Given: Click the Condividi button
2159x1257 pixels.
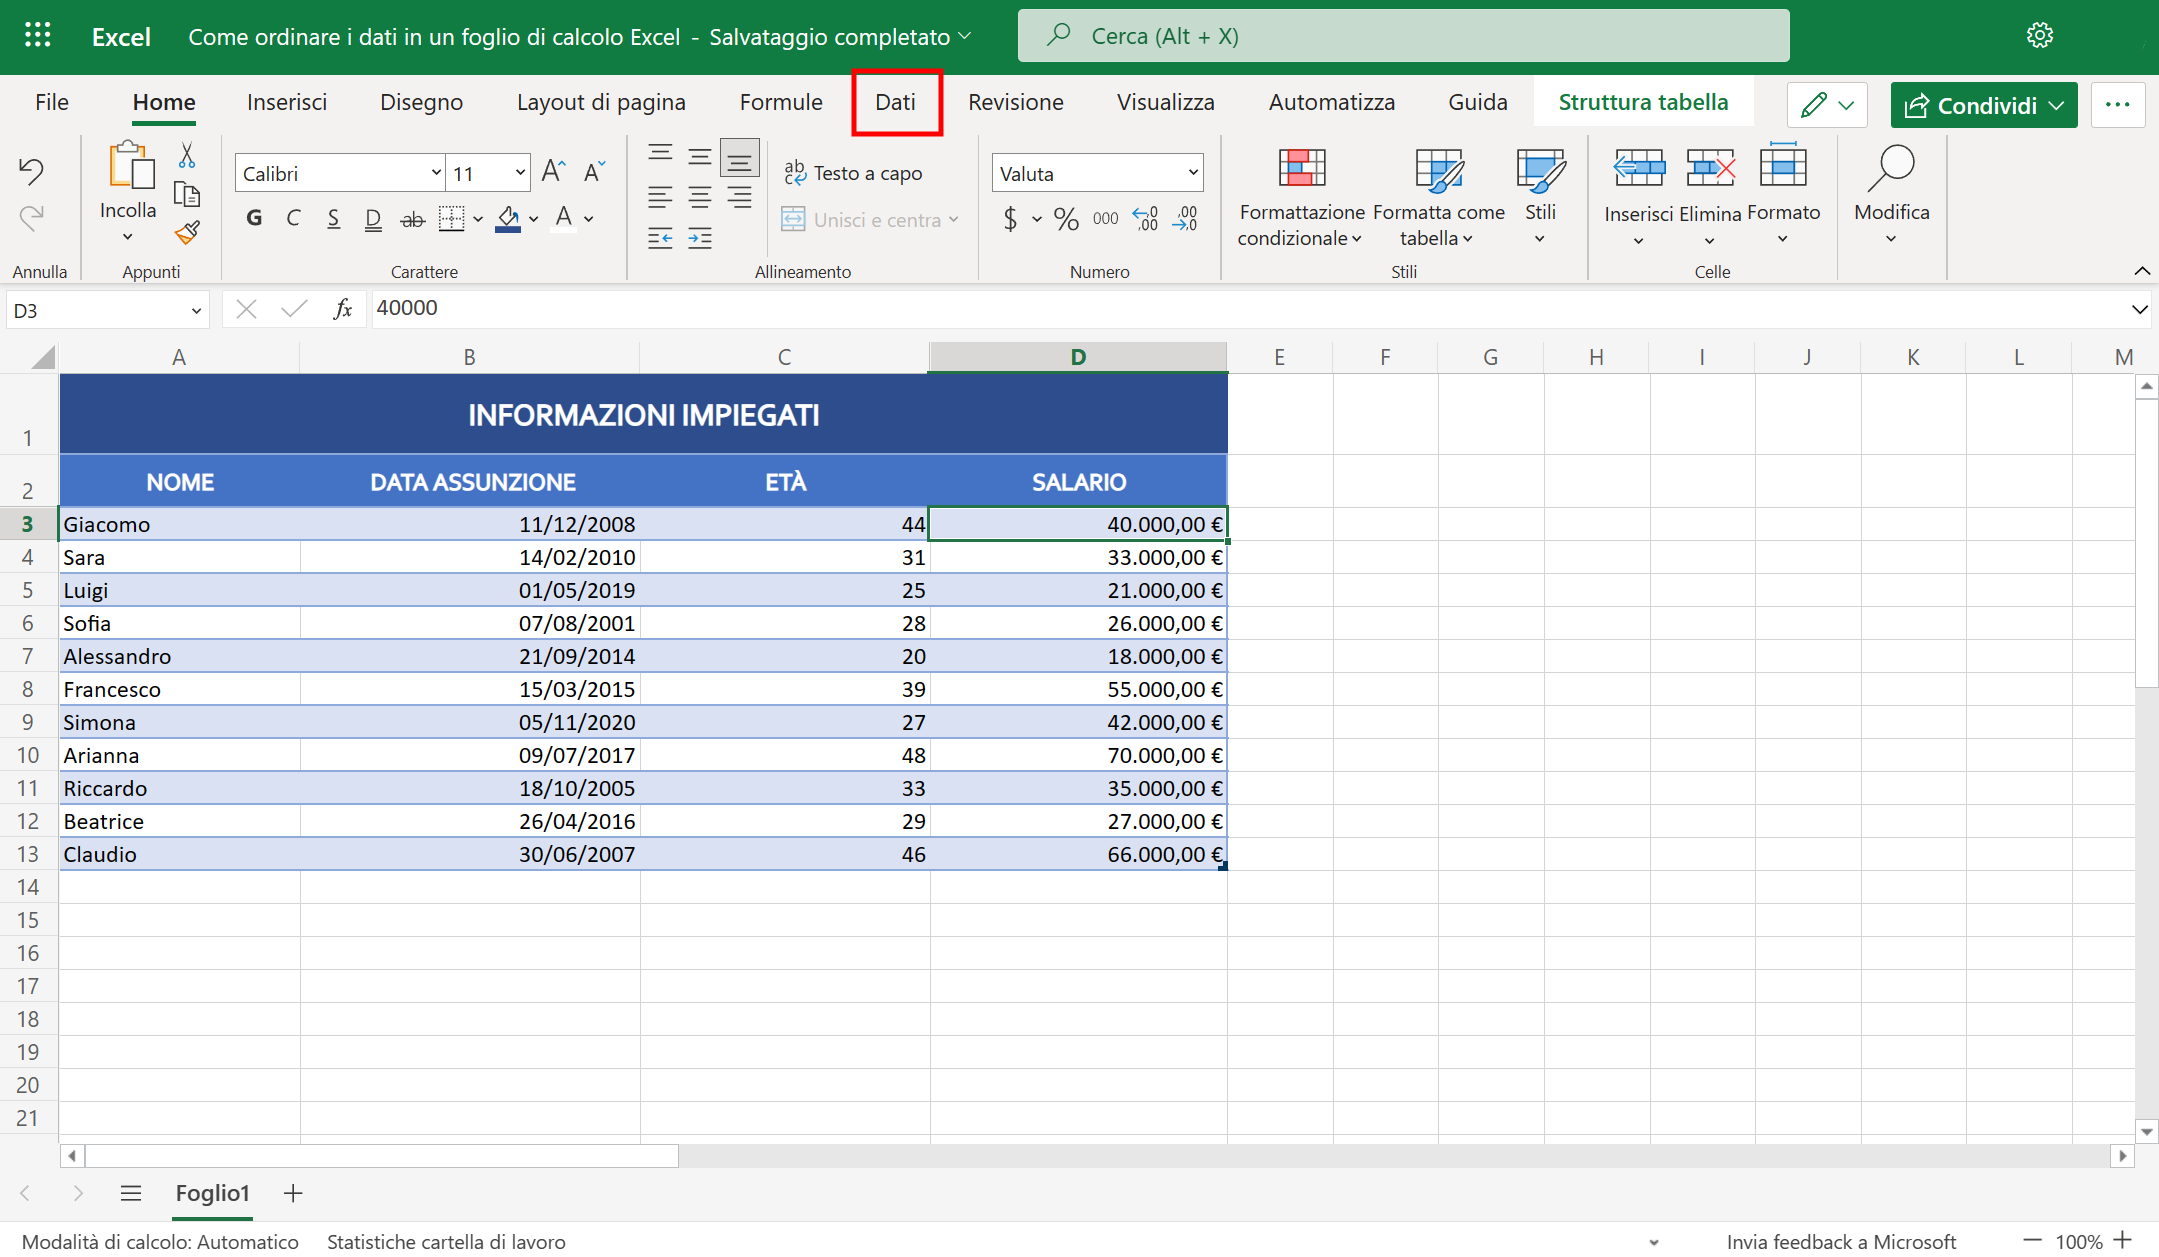Looking at the screenshot, I should point(1983,105).
